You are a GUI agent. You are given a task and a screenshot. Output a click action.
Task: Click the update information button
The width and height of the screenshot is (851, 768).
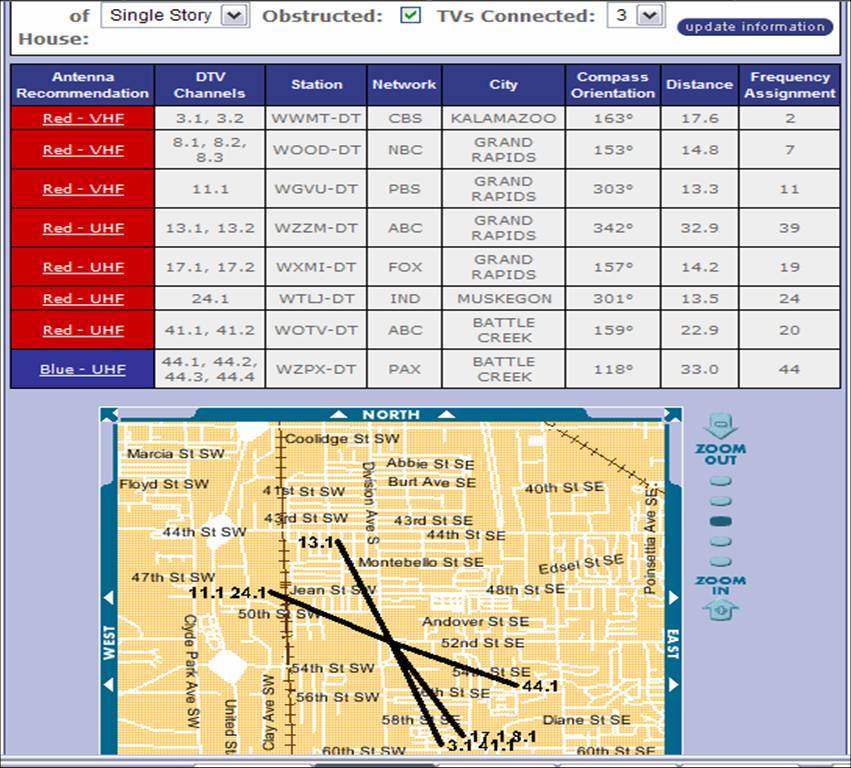755,27
